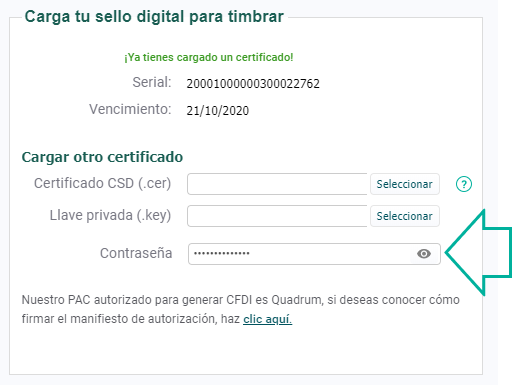Viewport: 526px width, 385px height.
Task: Click the teal arrow pointing at the password
Action: click(479, 253)
